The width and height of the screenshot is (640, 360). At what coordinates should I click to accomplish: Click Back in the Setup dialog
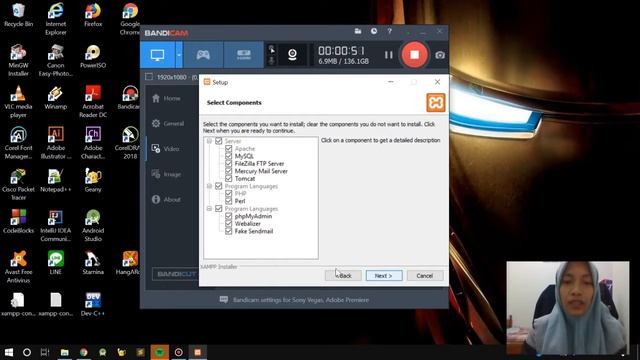click(x=343, y=276)
